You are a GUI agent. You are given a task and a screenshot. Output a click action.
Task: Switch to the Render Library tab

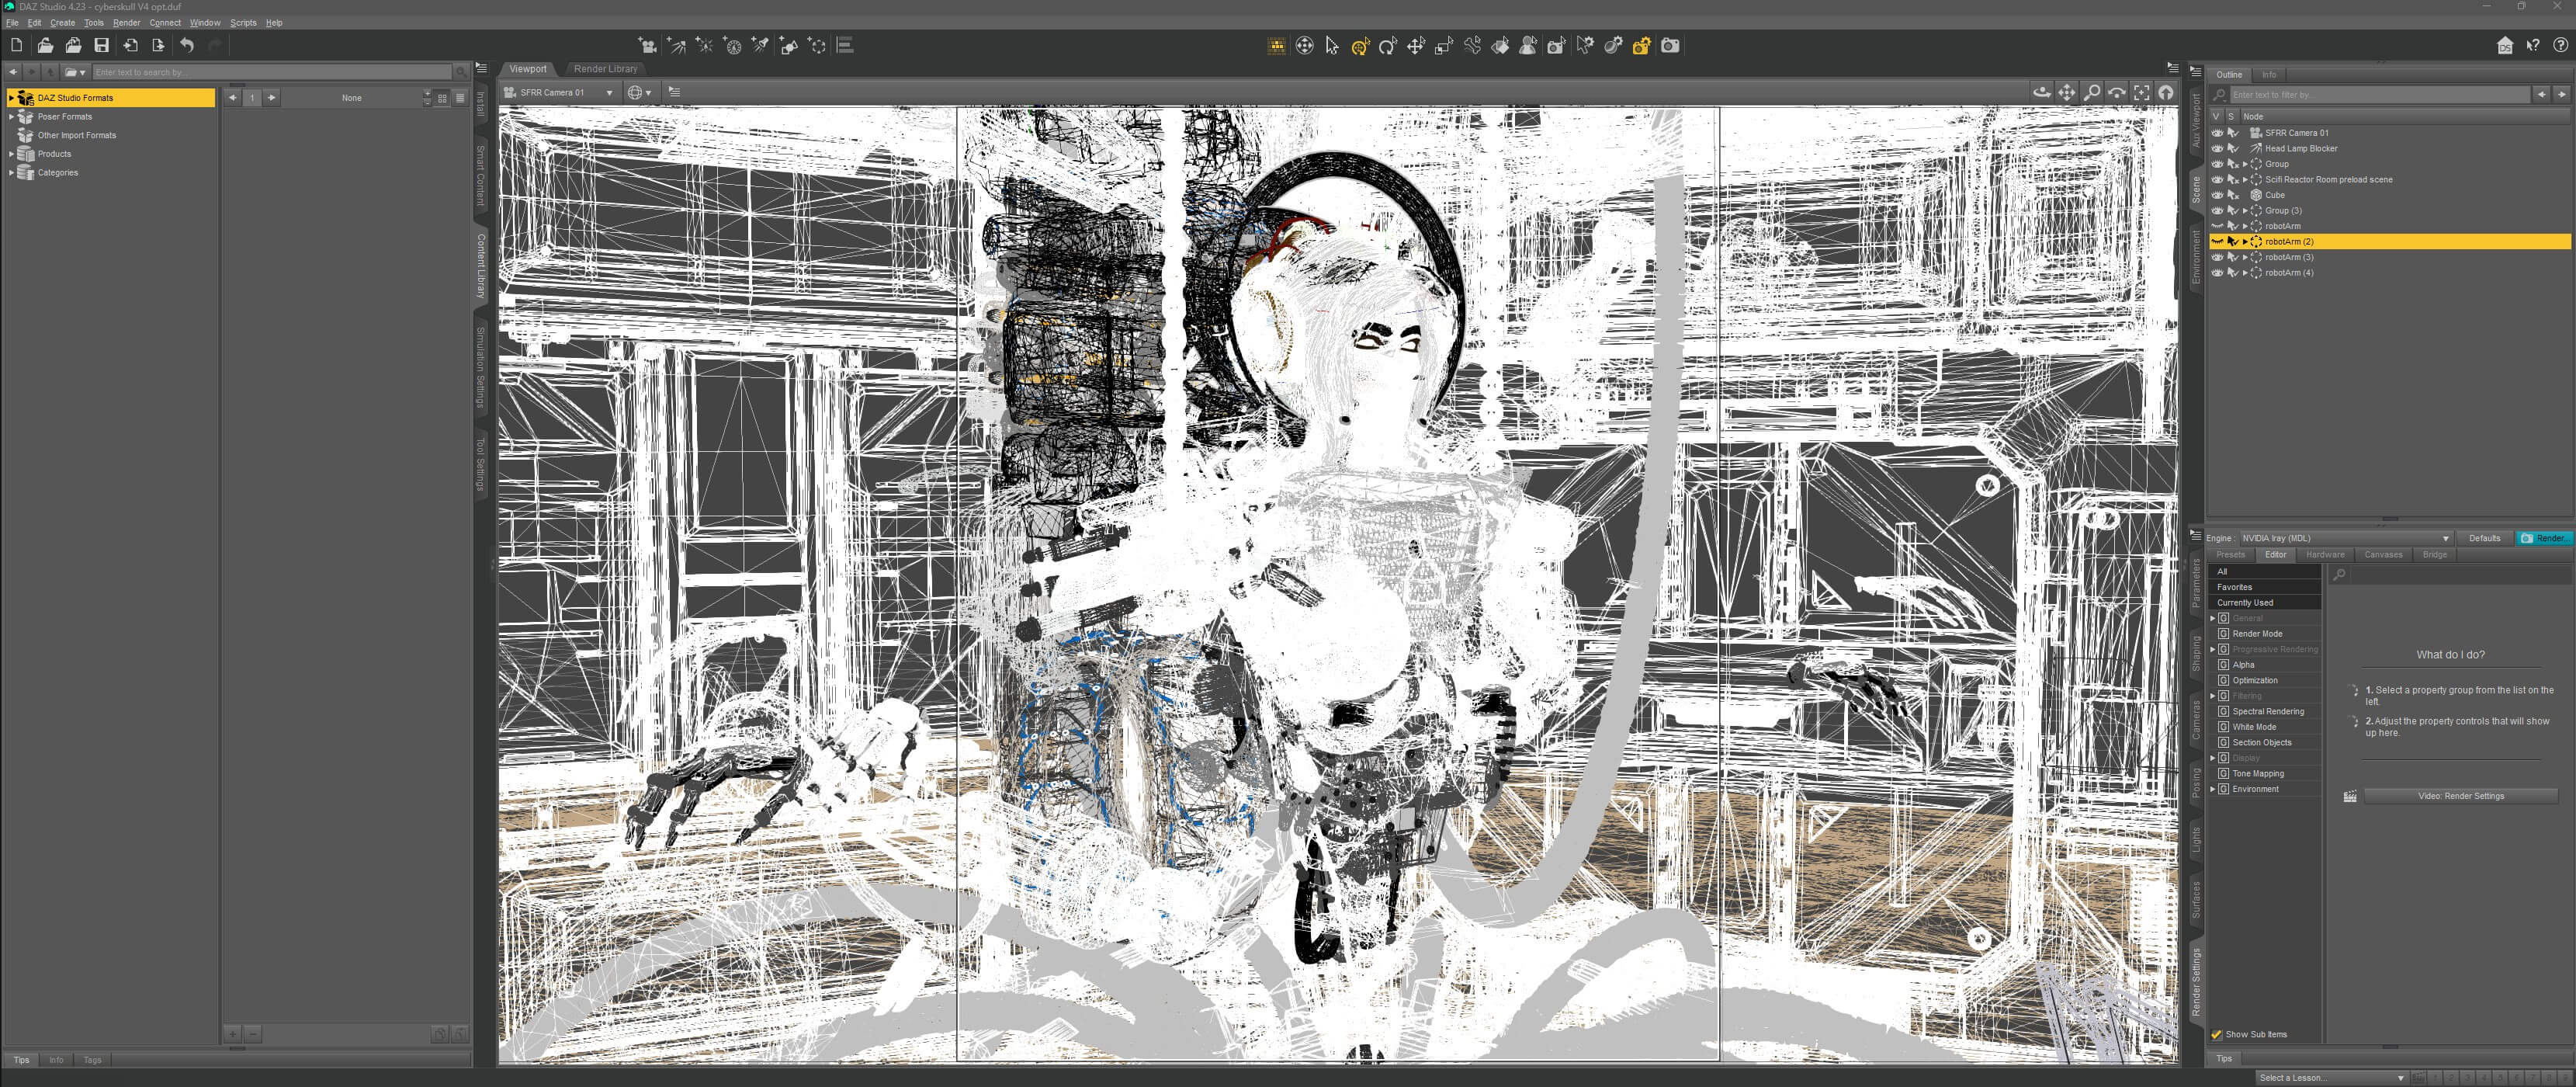click(605, 69)
